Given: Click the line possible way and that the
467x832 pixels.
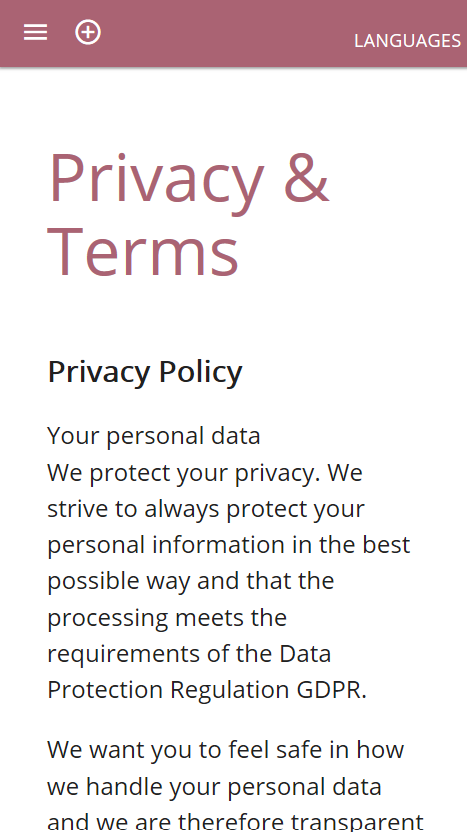Looking at the screenshot, I should 191,581.
